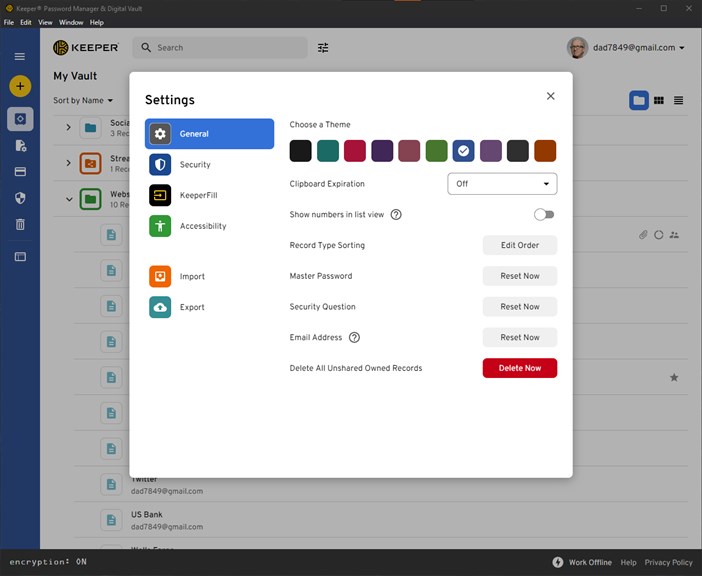The image size is (702, 576).
Task: Choose the orange theme swatch
Action: coord(545,150)
